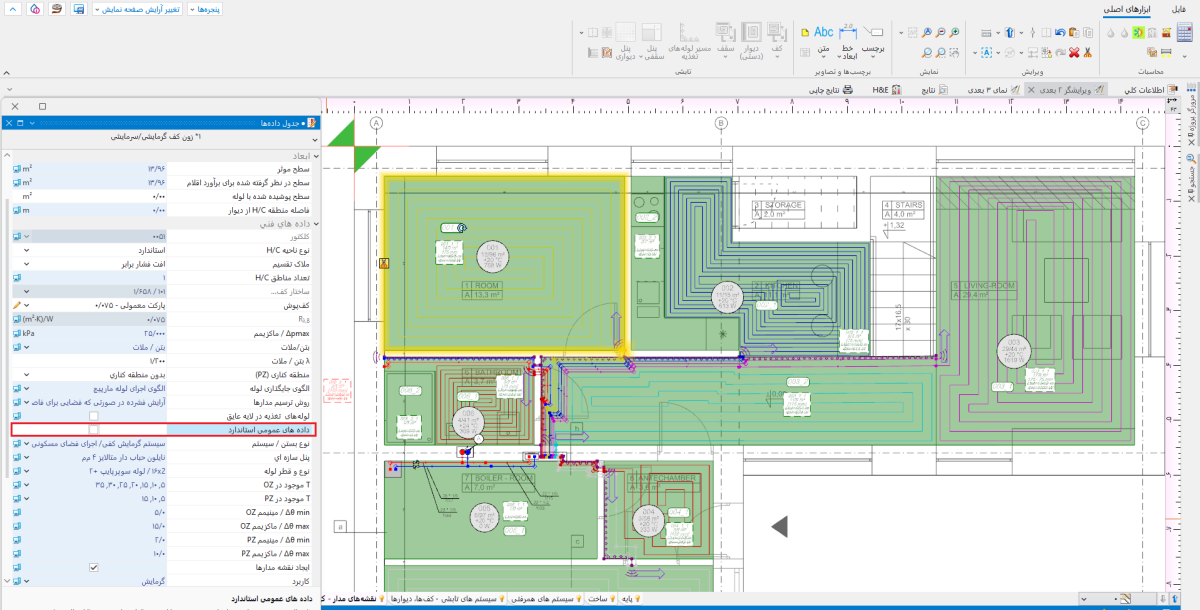
Task: Enable لوله‌های تغذیه در لایه عایق checkbox
Action: click(x=93, y=415)
